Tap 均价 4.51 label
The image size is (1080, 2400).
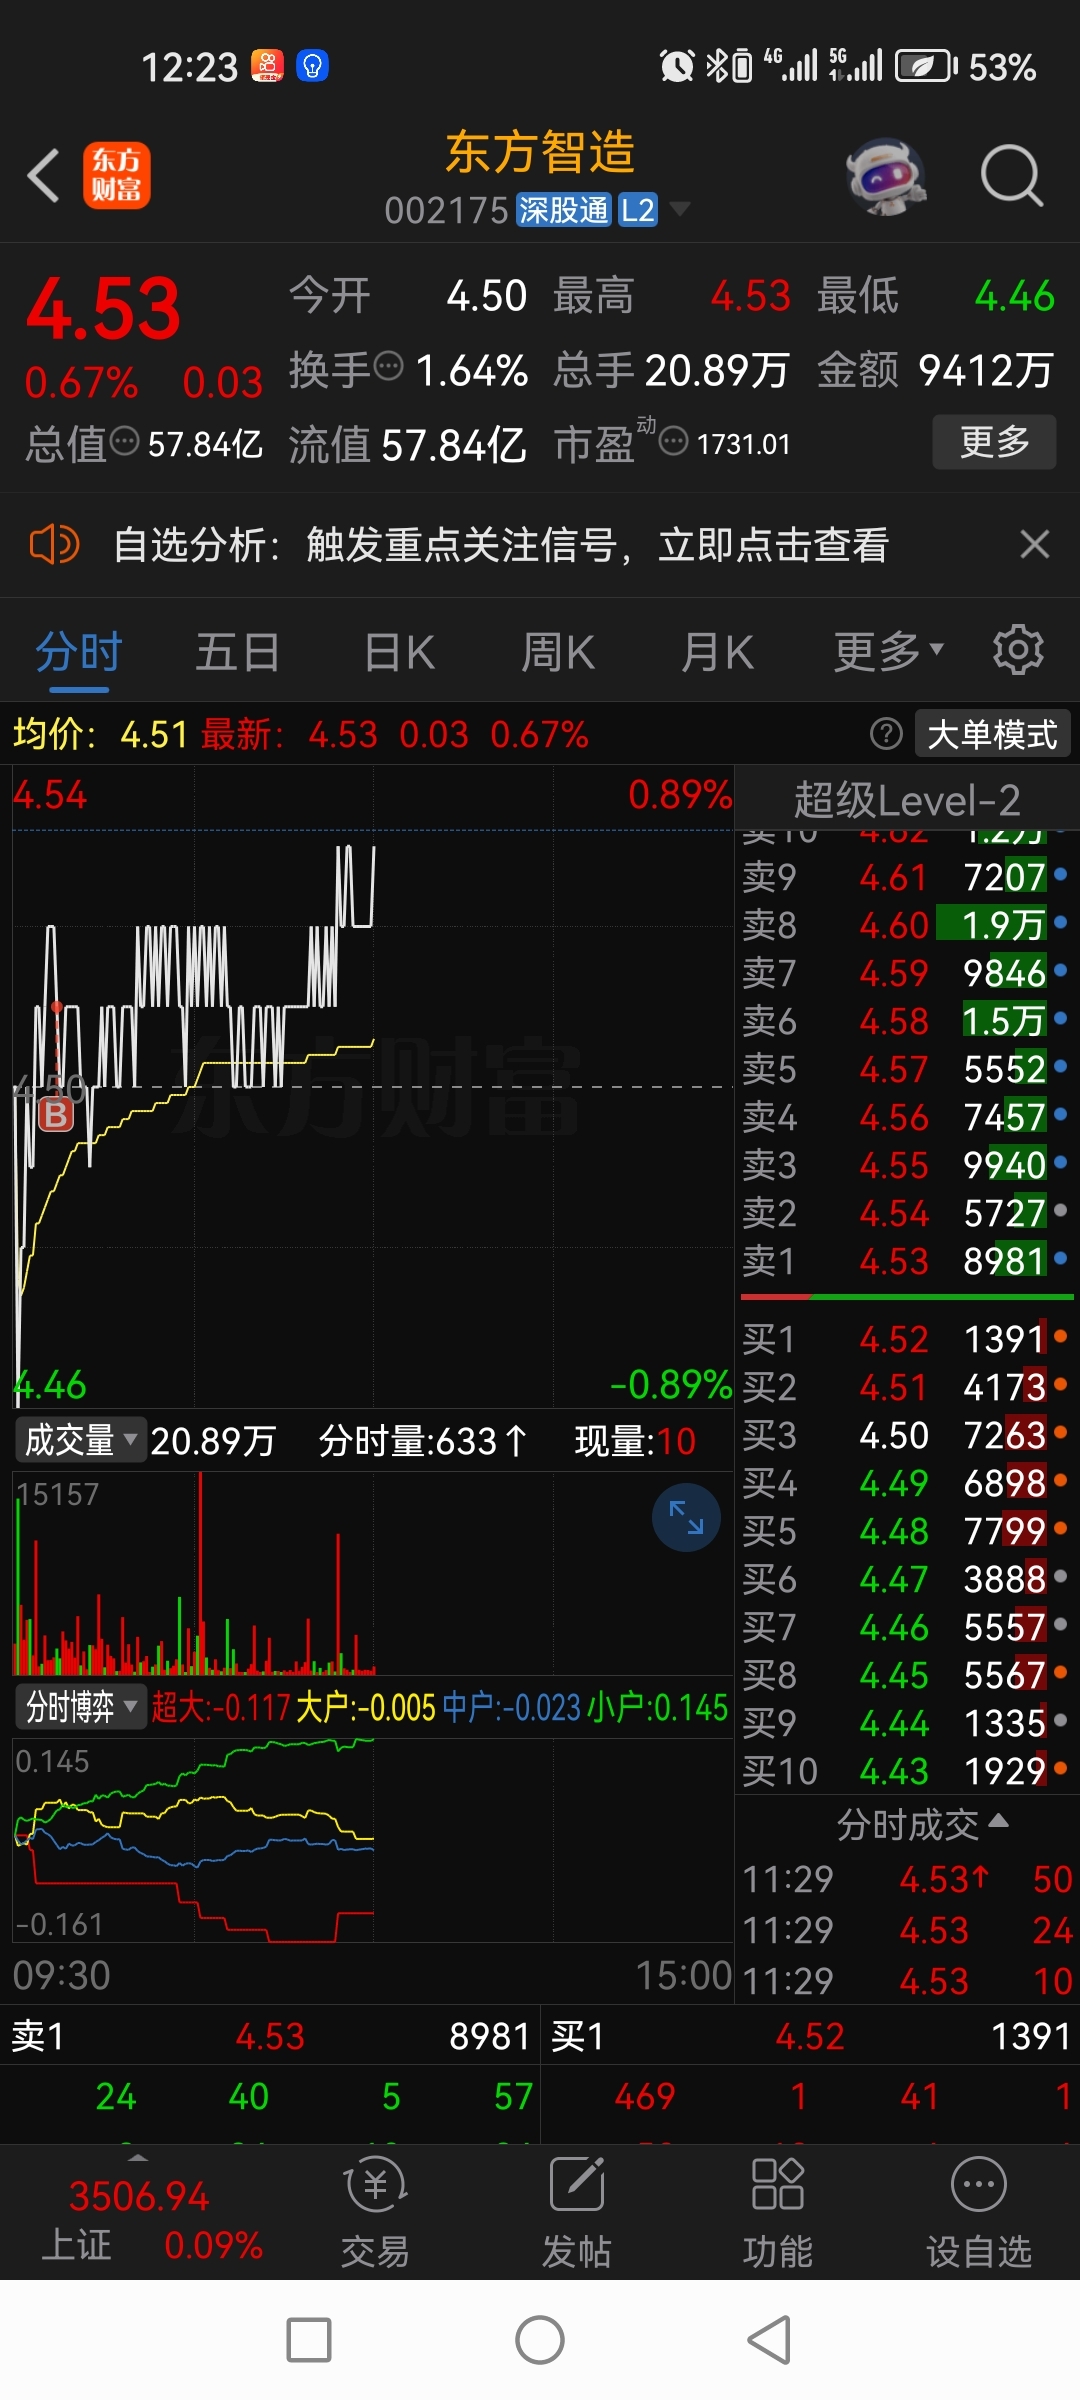[100, 734]
